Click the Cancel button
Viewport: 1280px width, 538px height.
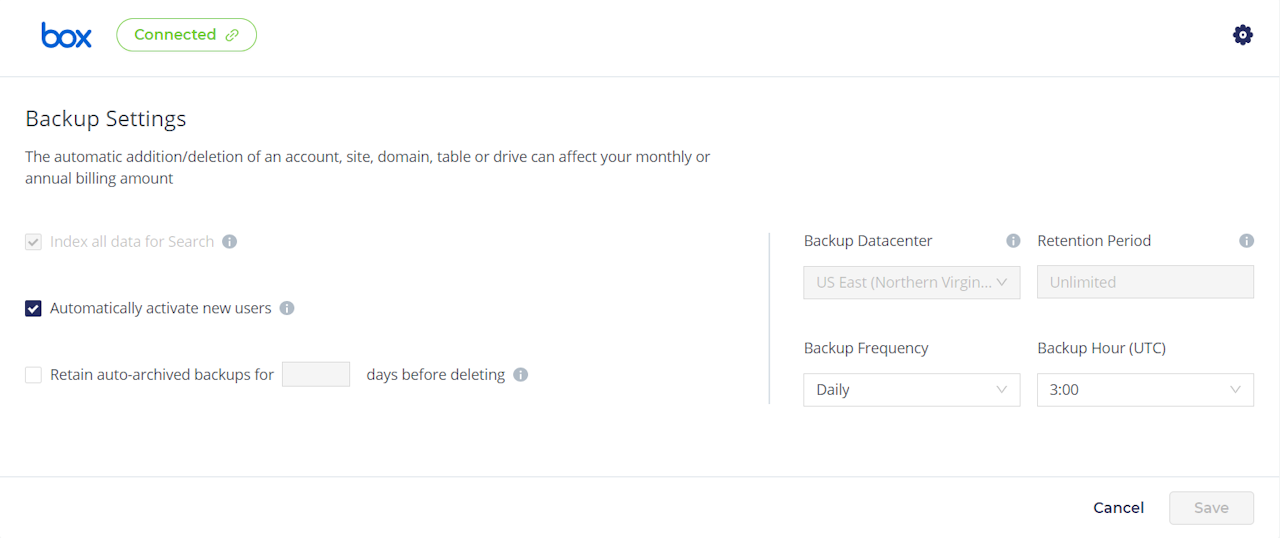pos(1118,508)
